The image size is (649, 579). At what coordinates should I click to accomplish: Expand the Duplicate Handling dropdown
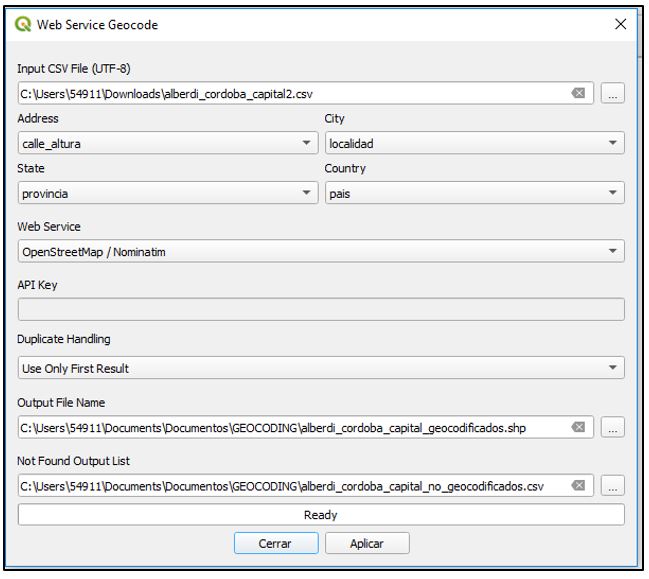pyautogui.click(x=321, y=368)
